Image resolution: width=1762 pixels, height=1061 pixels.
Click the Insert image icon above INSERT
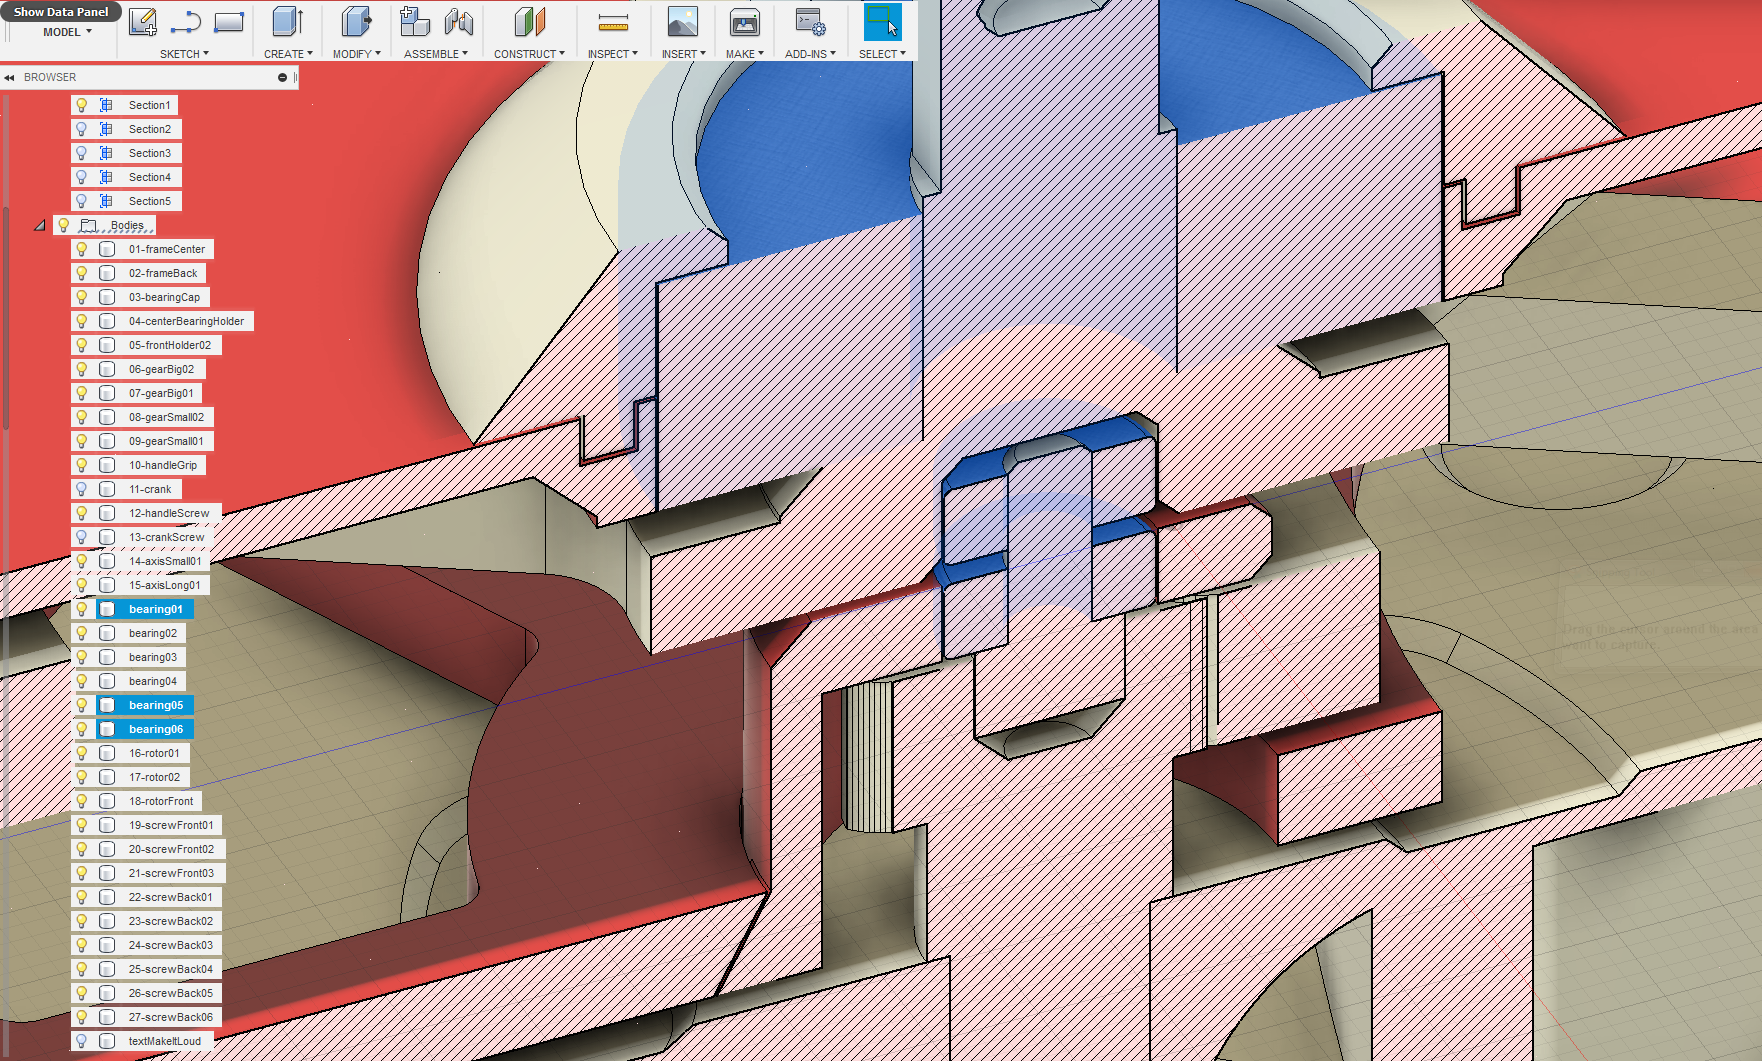point(683,22)
